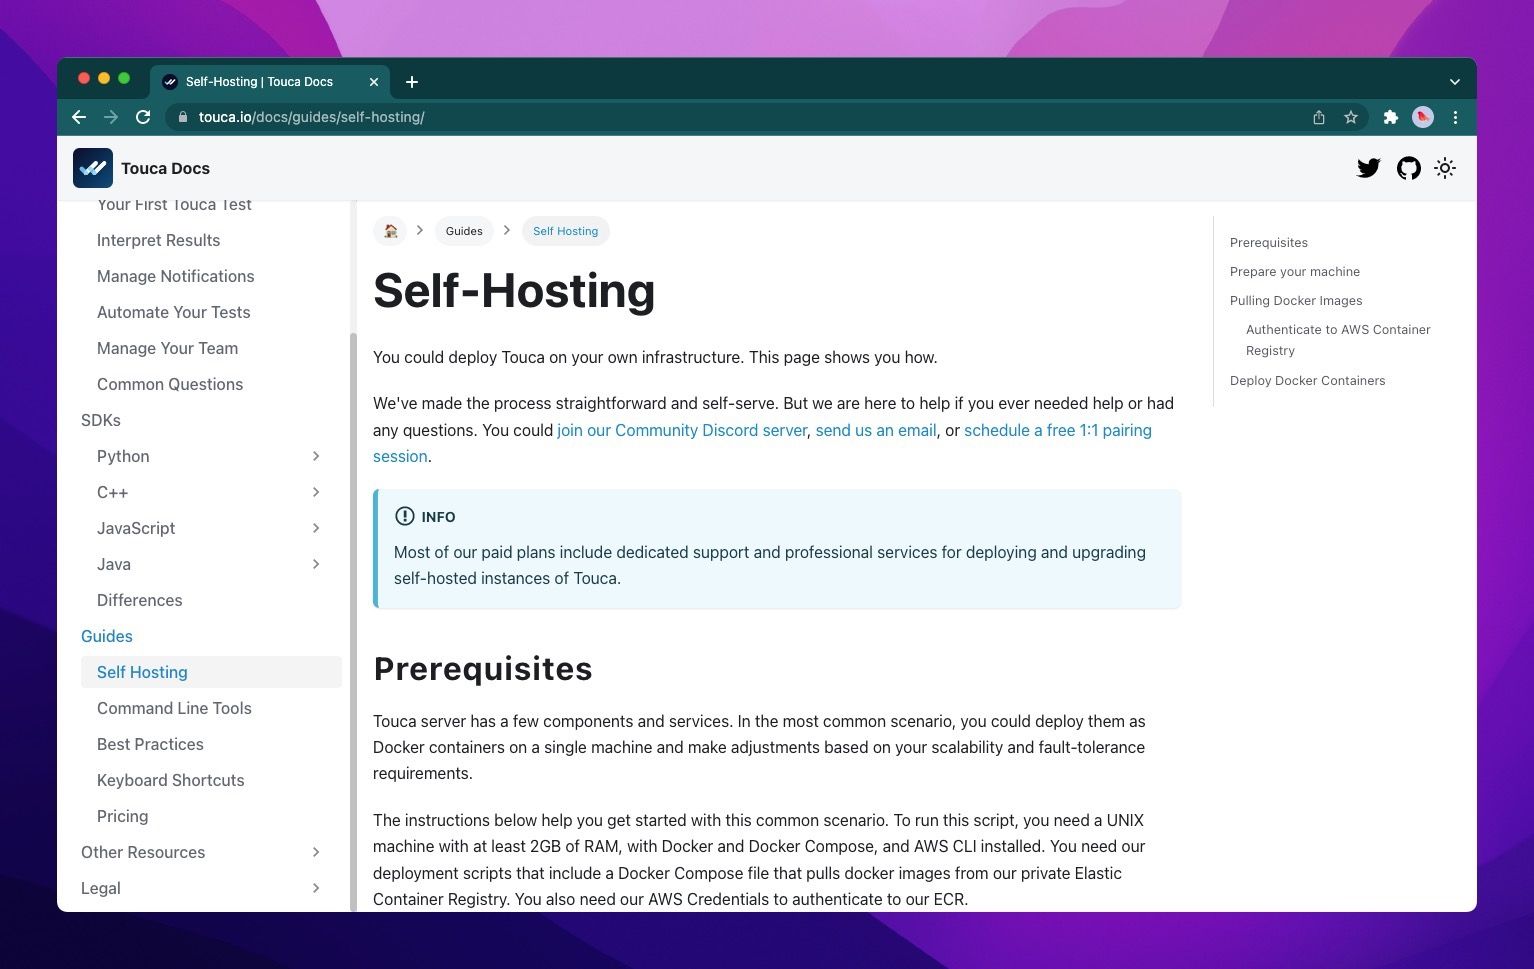Go back with browser back arrow

tap(79, 117)
